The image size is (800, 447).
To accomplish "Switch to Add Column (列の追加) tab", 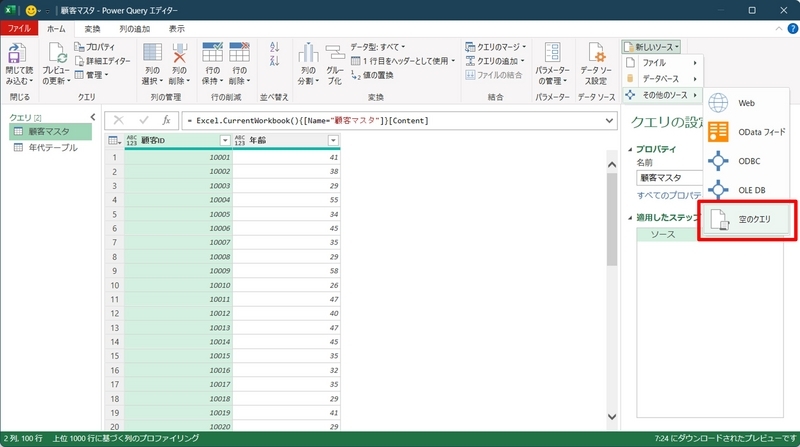I will [x=135, y=29].
